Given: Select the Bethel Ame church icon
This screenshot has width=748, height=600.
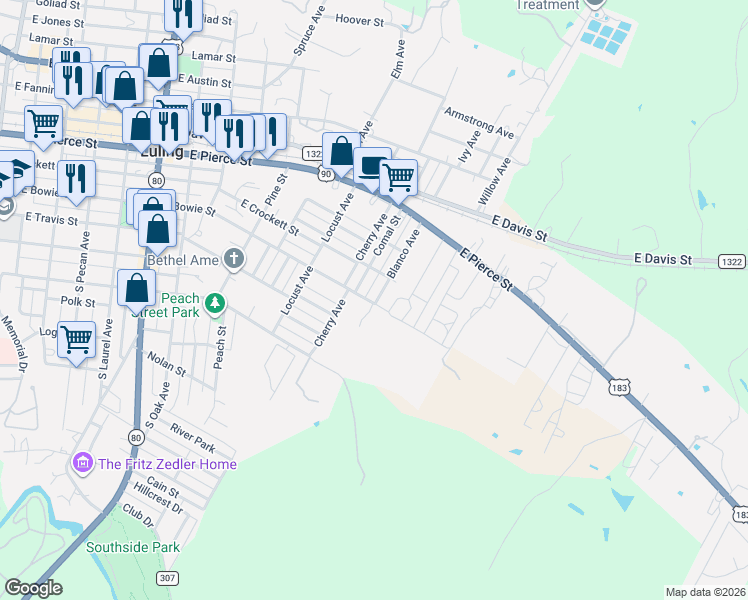Looking at the screenshot, I should tap(234, 259).
